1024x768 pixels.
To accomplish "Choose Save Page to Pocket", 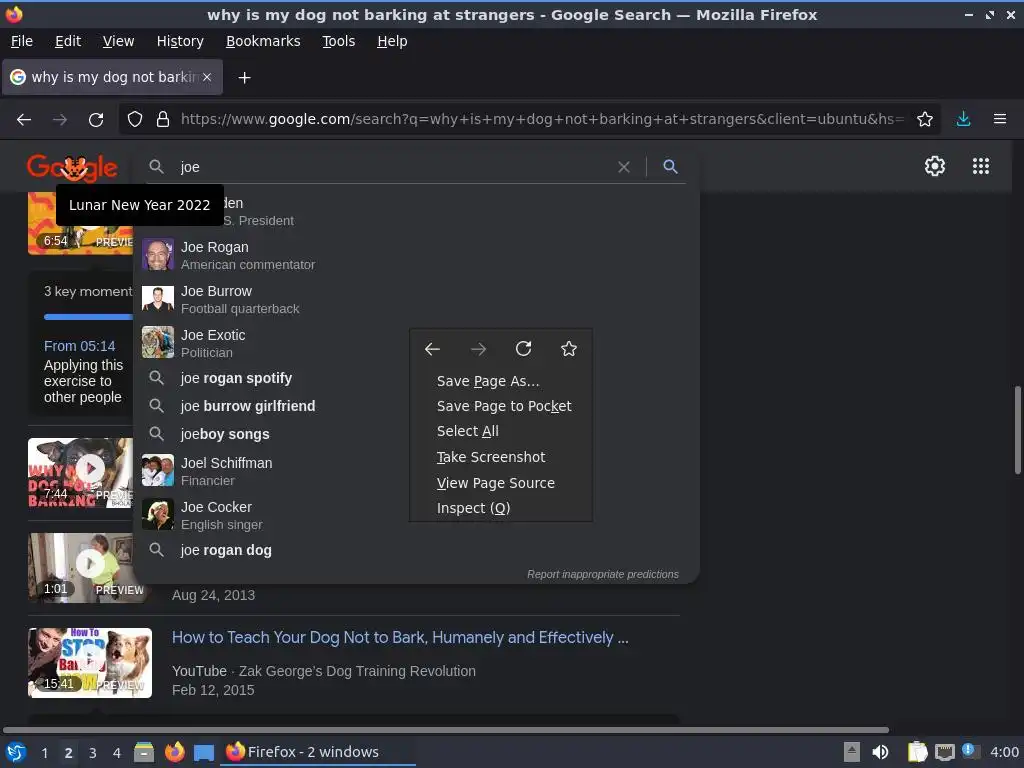I will tap(500, 406).
